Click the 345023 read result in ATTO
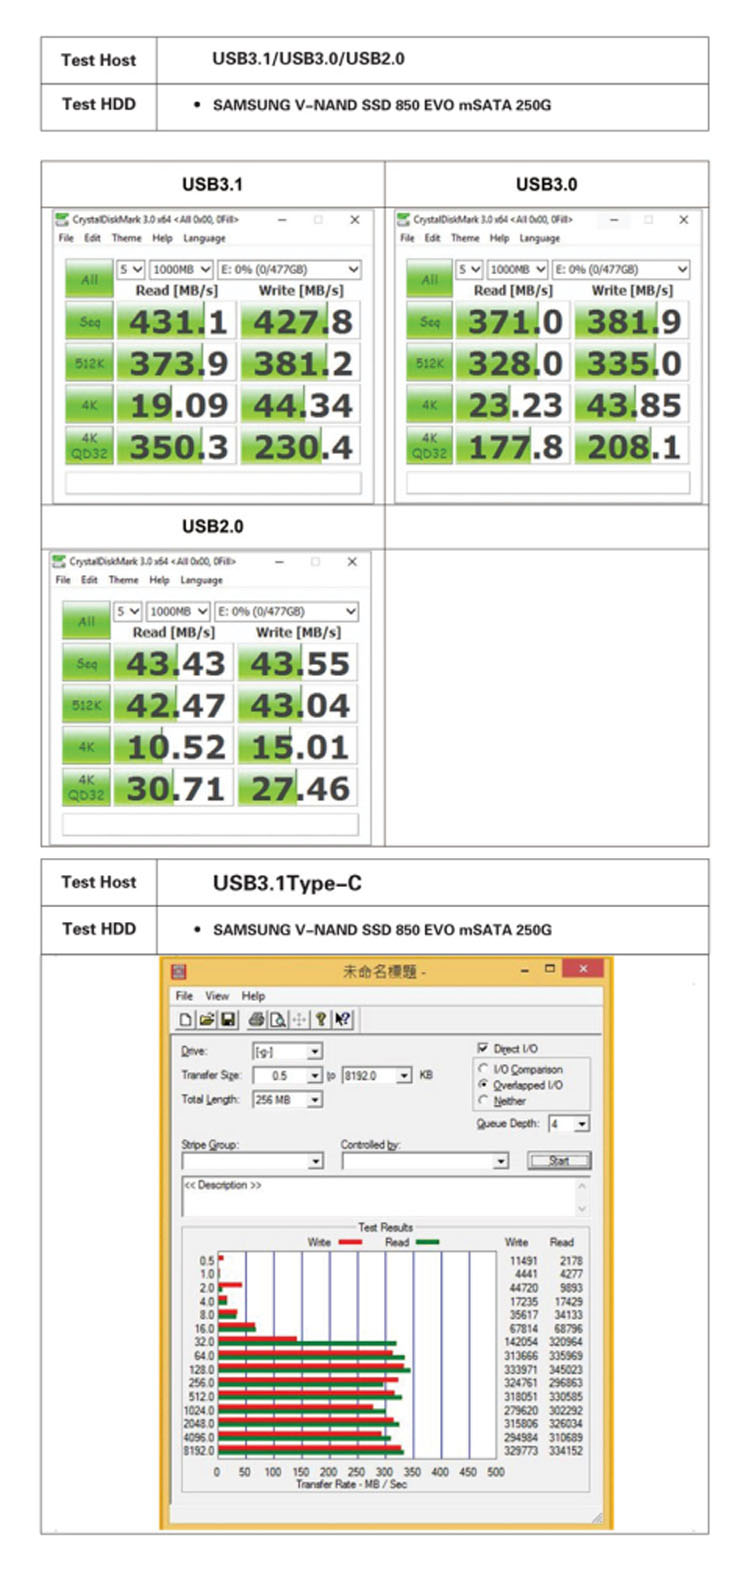The width and height of the screenshot is (750, 1569). coord(565,1370)
